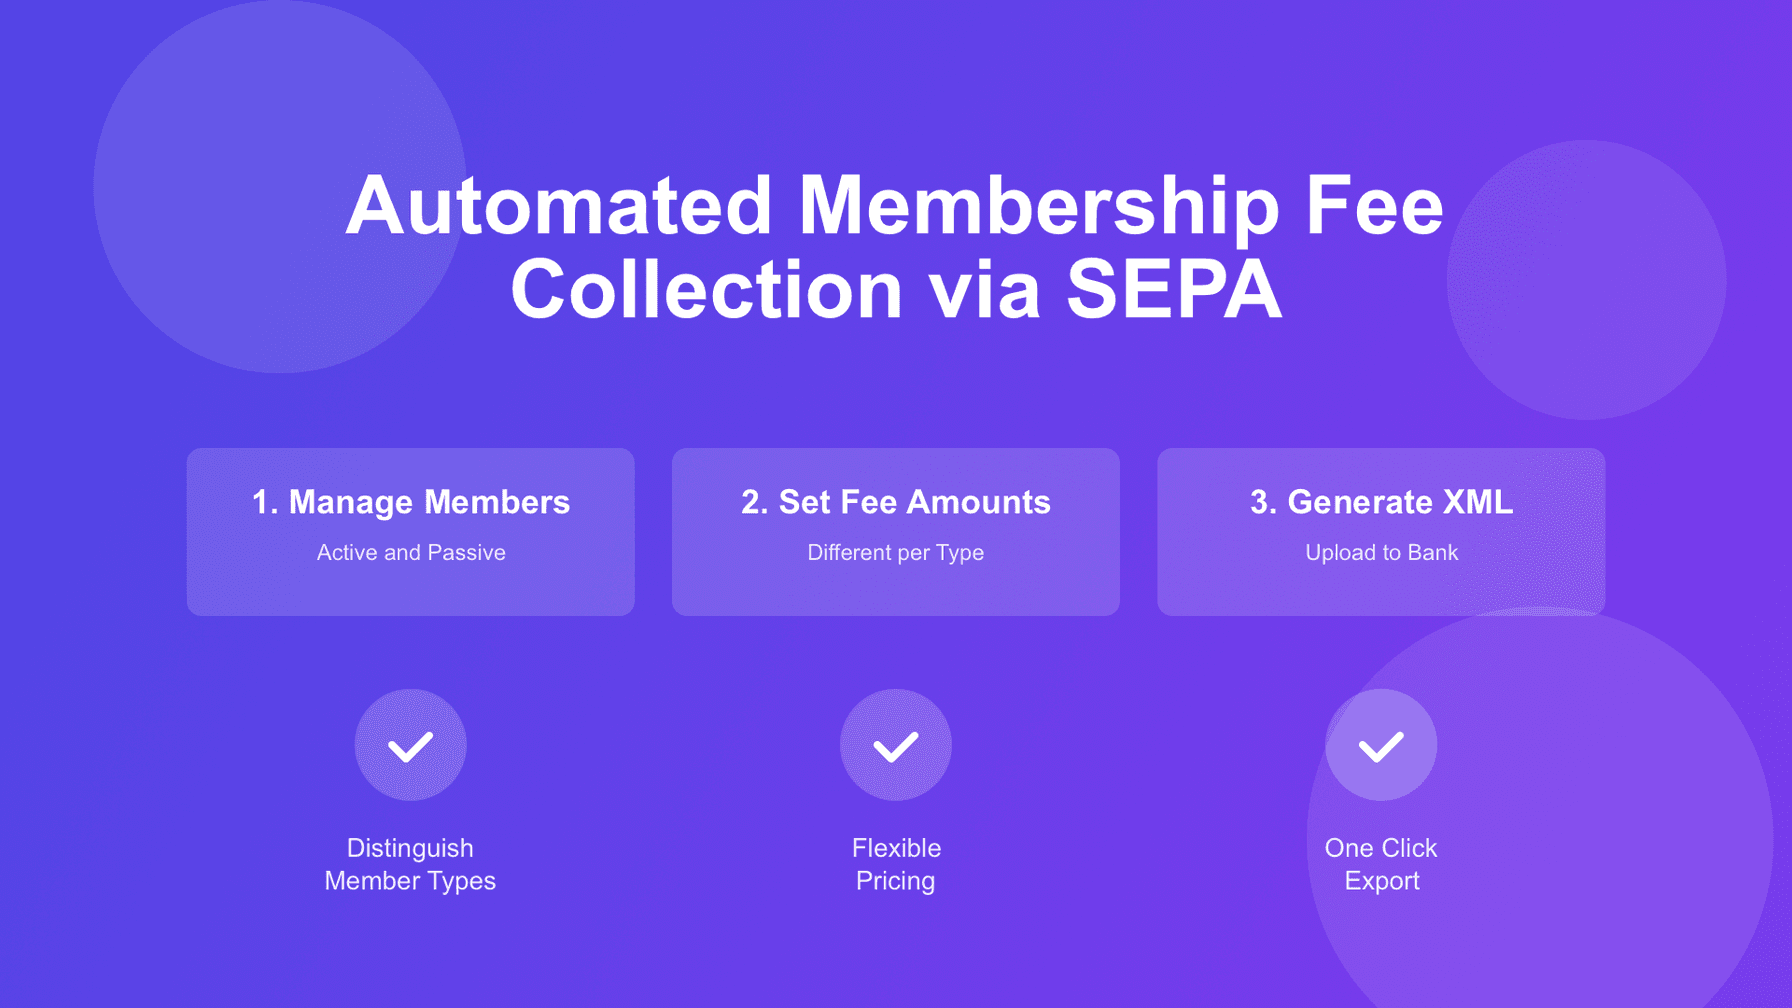Select the 'Upload to Bank' subtitle text

click(1381, 553)
